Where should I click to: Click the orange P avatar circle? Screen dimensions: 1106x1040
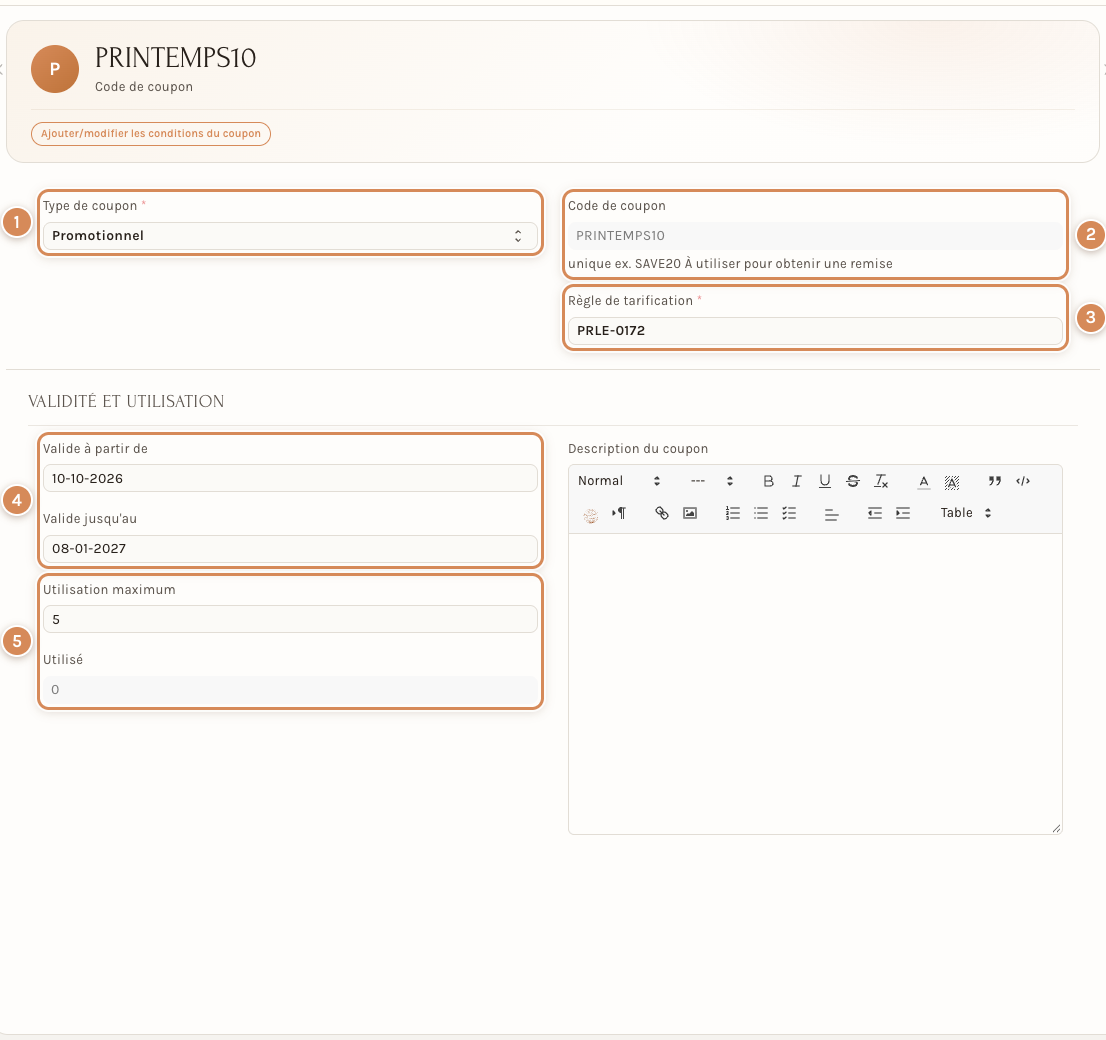pos(55,69)
